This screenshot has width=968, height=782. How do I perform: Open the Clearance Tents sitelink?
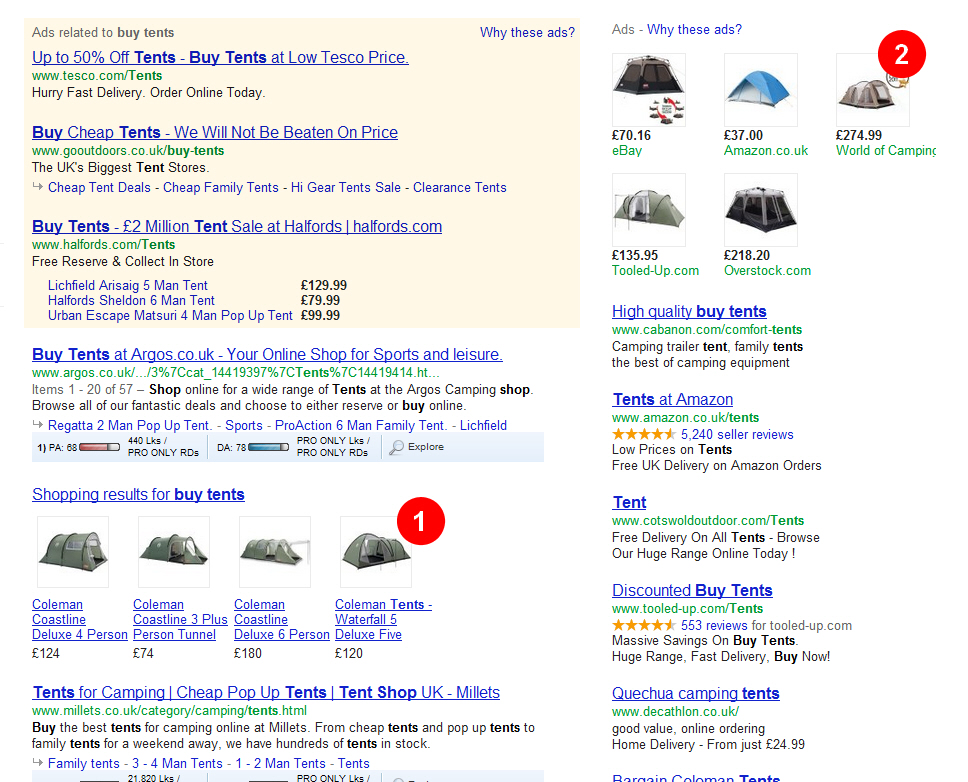pos(460,188)
